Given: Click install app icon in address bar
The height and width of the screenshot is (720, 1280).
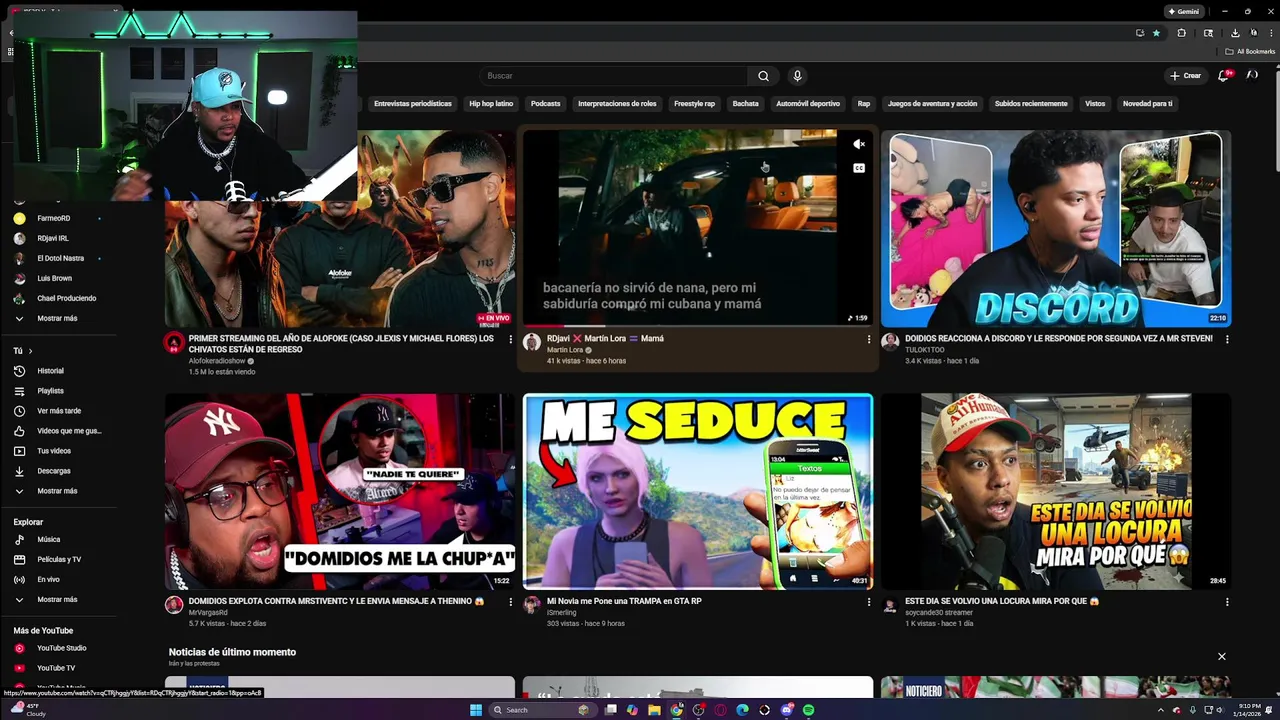Looking at the screenshot, I should (1140, 33).
